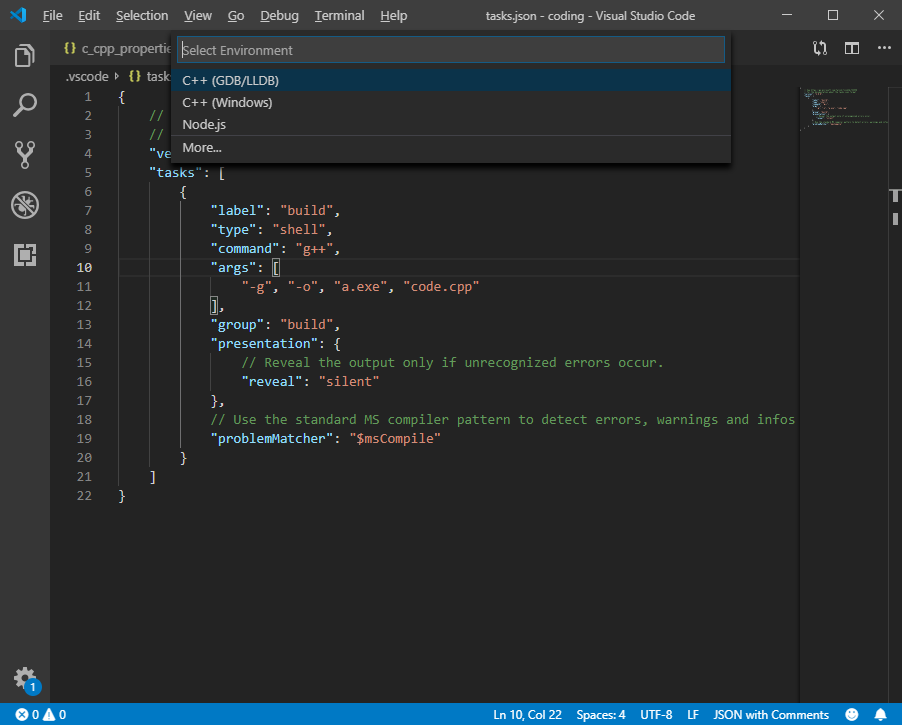Select the Search icon in activity bar
This screenshot has width=902, height=725.
(x=24, y=105)
